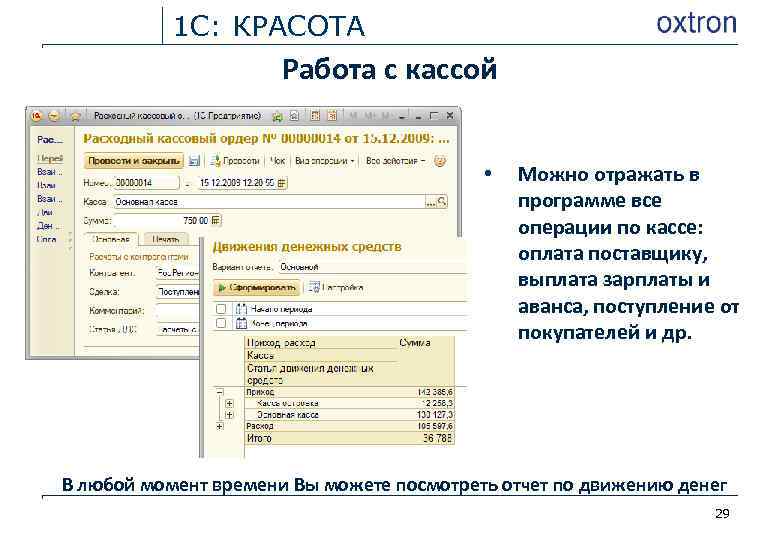Open the favorites star icon in the title bar

(x=76, y=116)
